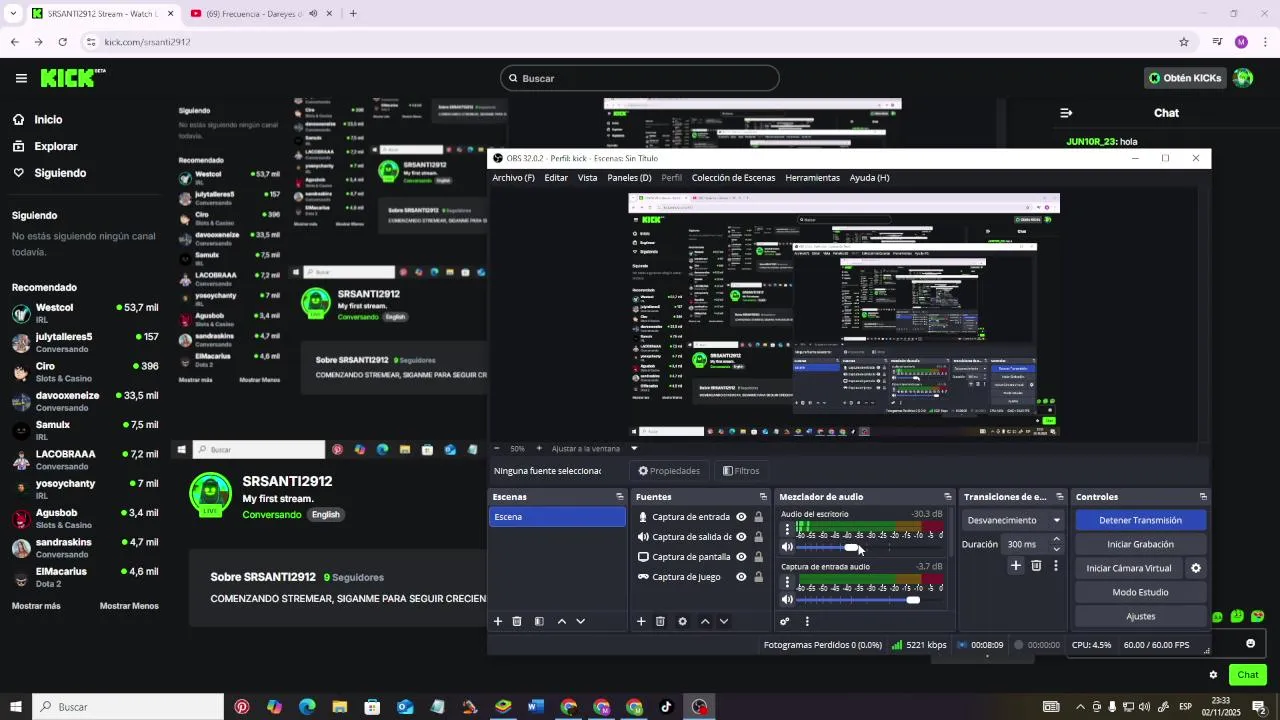Open scene filters icon in Escenas panel
Viewport: 1280px width, 720px height.
[539, 621]
